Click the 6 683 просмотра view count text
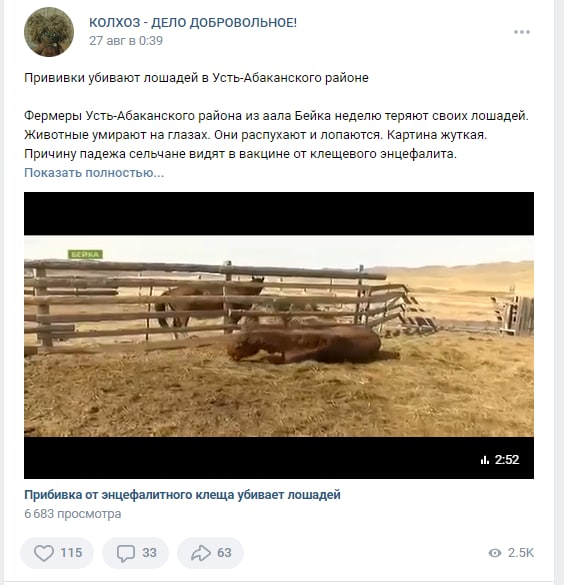 click(73, 514)
